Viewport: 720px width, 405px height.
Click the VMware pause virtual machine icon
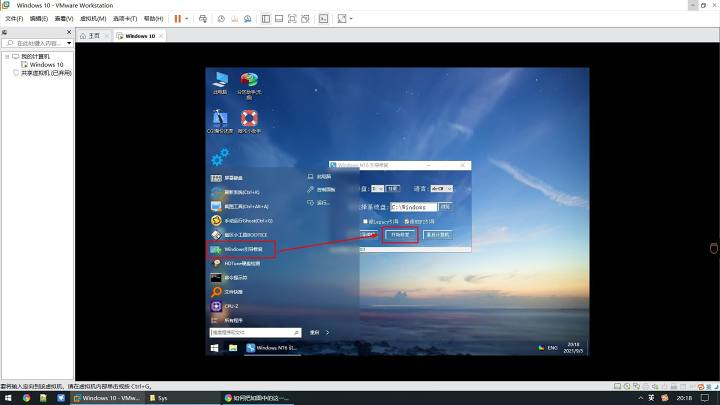[178, 19]
